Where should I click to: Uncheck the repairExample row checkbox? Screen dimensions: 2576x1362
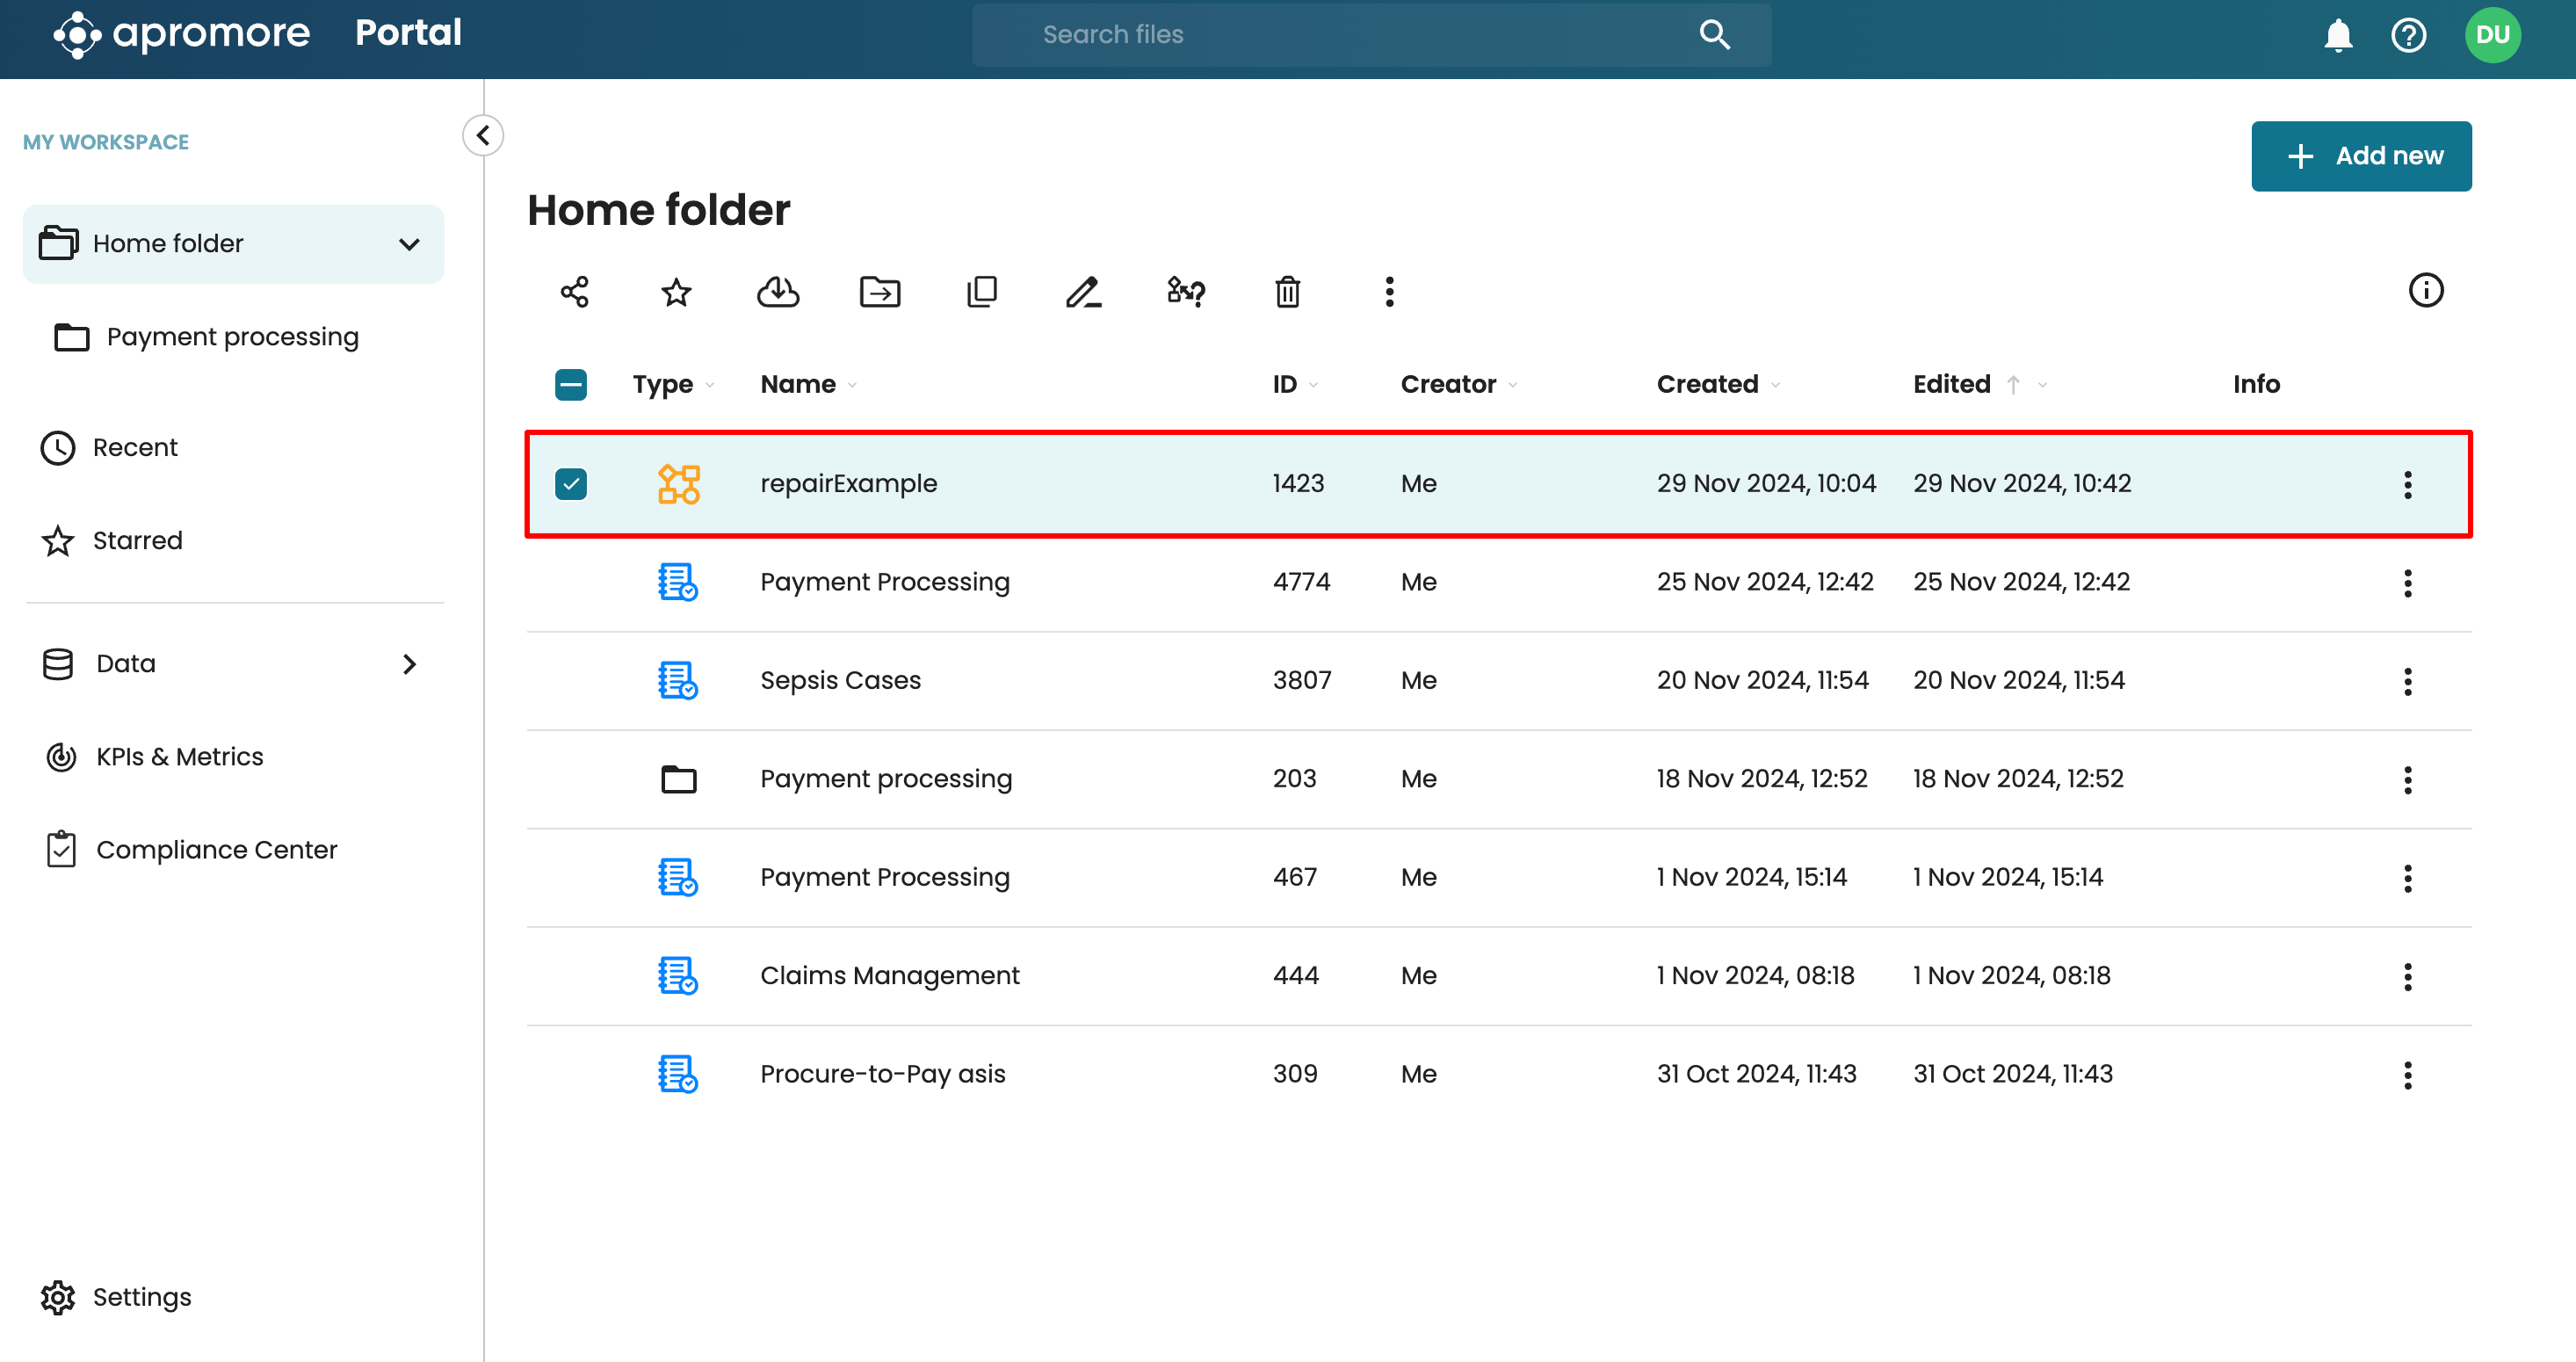coord(571,484)
